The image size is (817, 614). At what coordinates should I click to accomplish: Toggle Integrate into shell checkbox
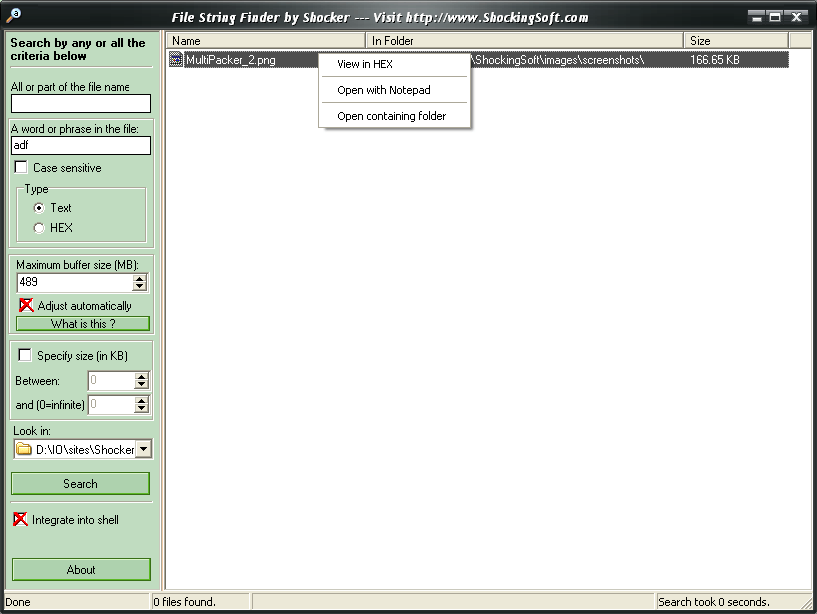[x=20, y=519]
